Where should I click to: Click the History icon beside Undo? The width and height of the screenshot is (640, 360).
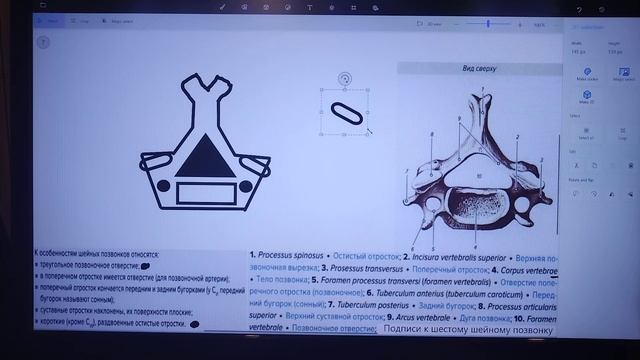coord(602,9)
